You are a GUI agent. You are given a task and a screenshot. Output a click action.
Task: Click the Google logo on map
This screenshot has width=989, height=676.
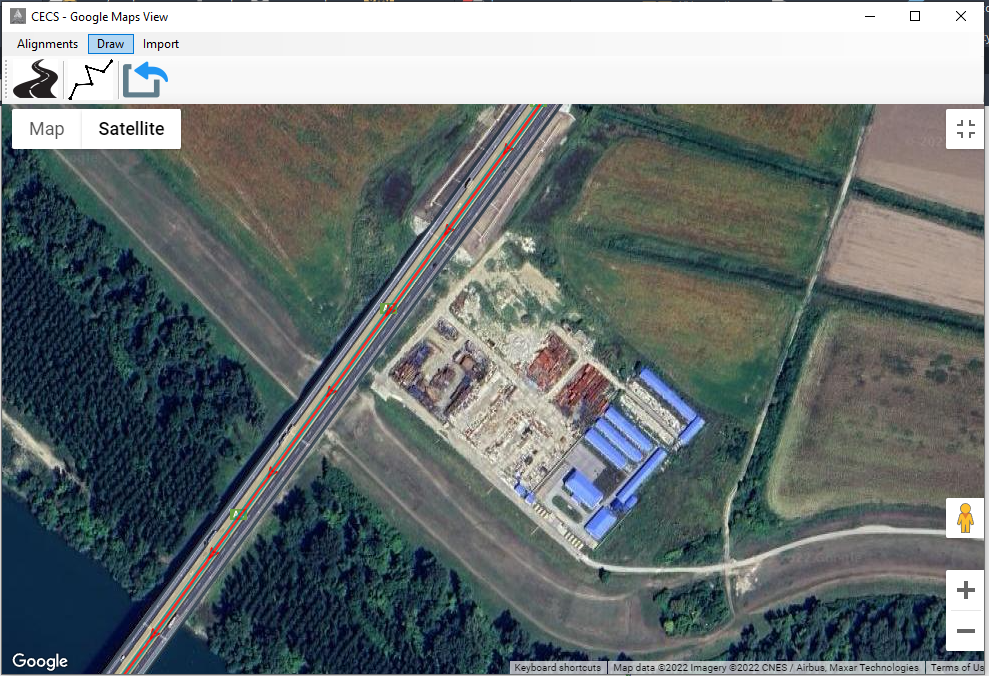[40, 661]
